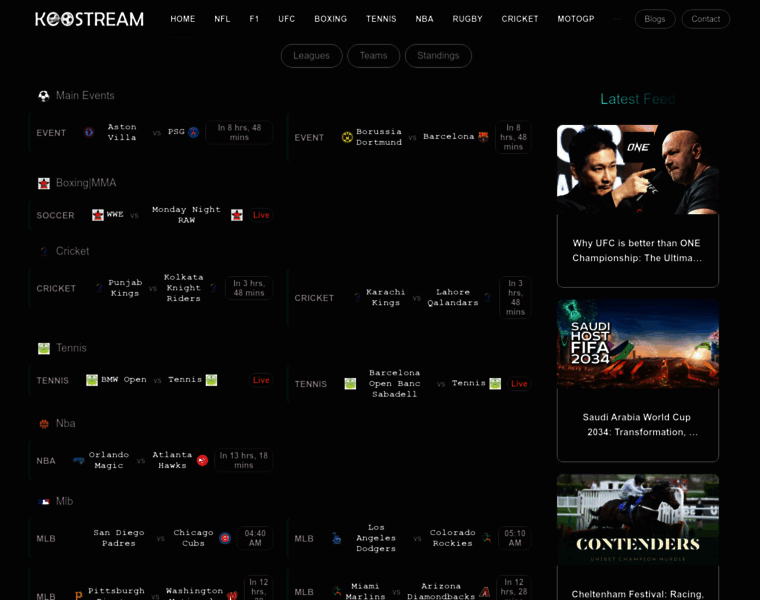Click the Punjab Kings team icon
Image resolution: width=760 pixels, height=600 pixels.
[99, 288]
